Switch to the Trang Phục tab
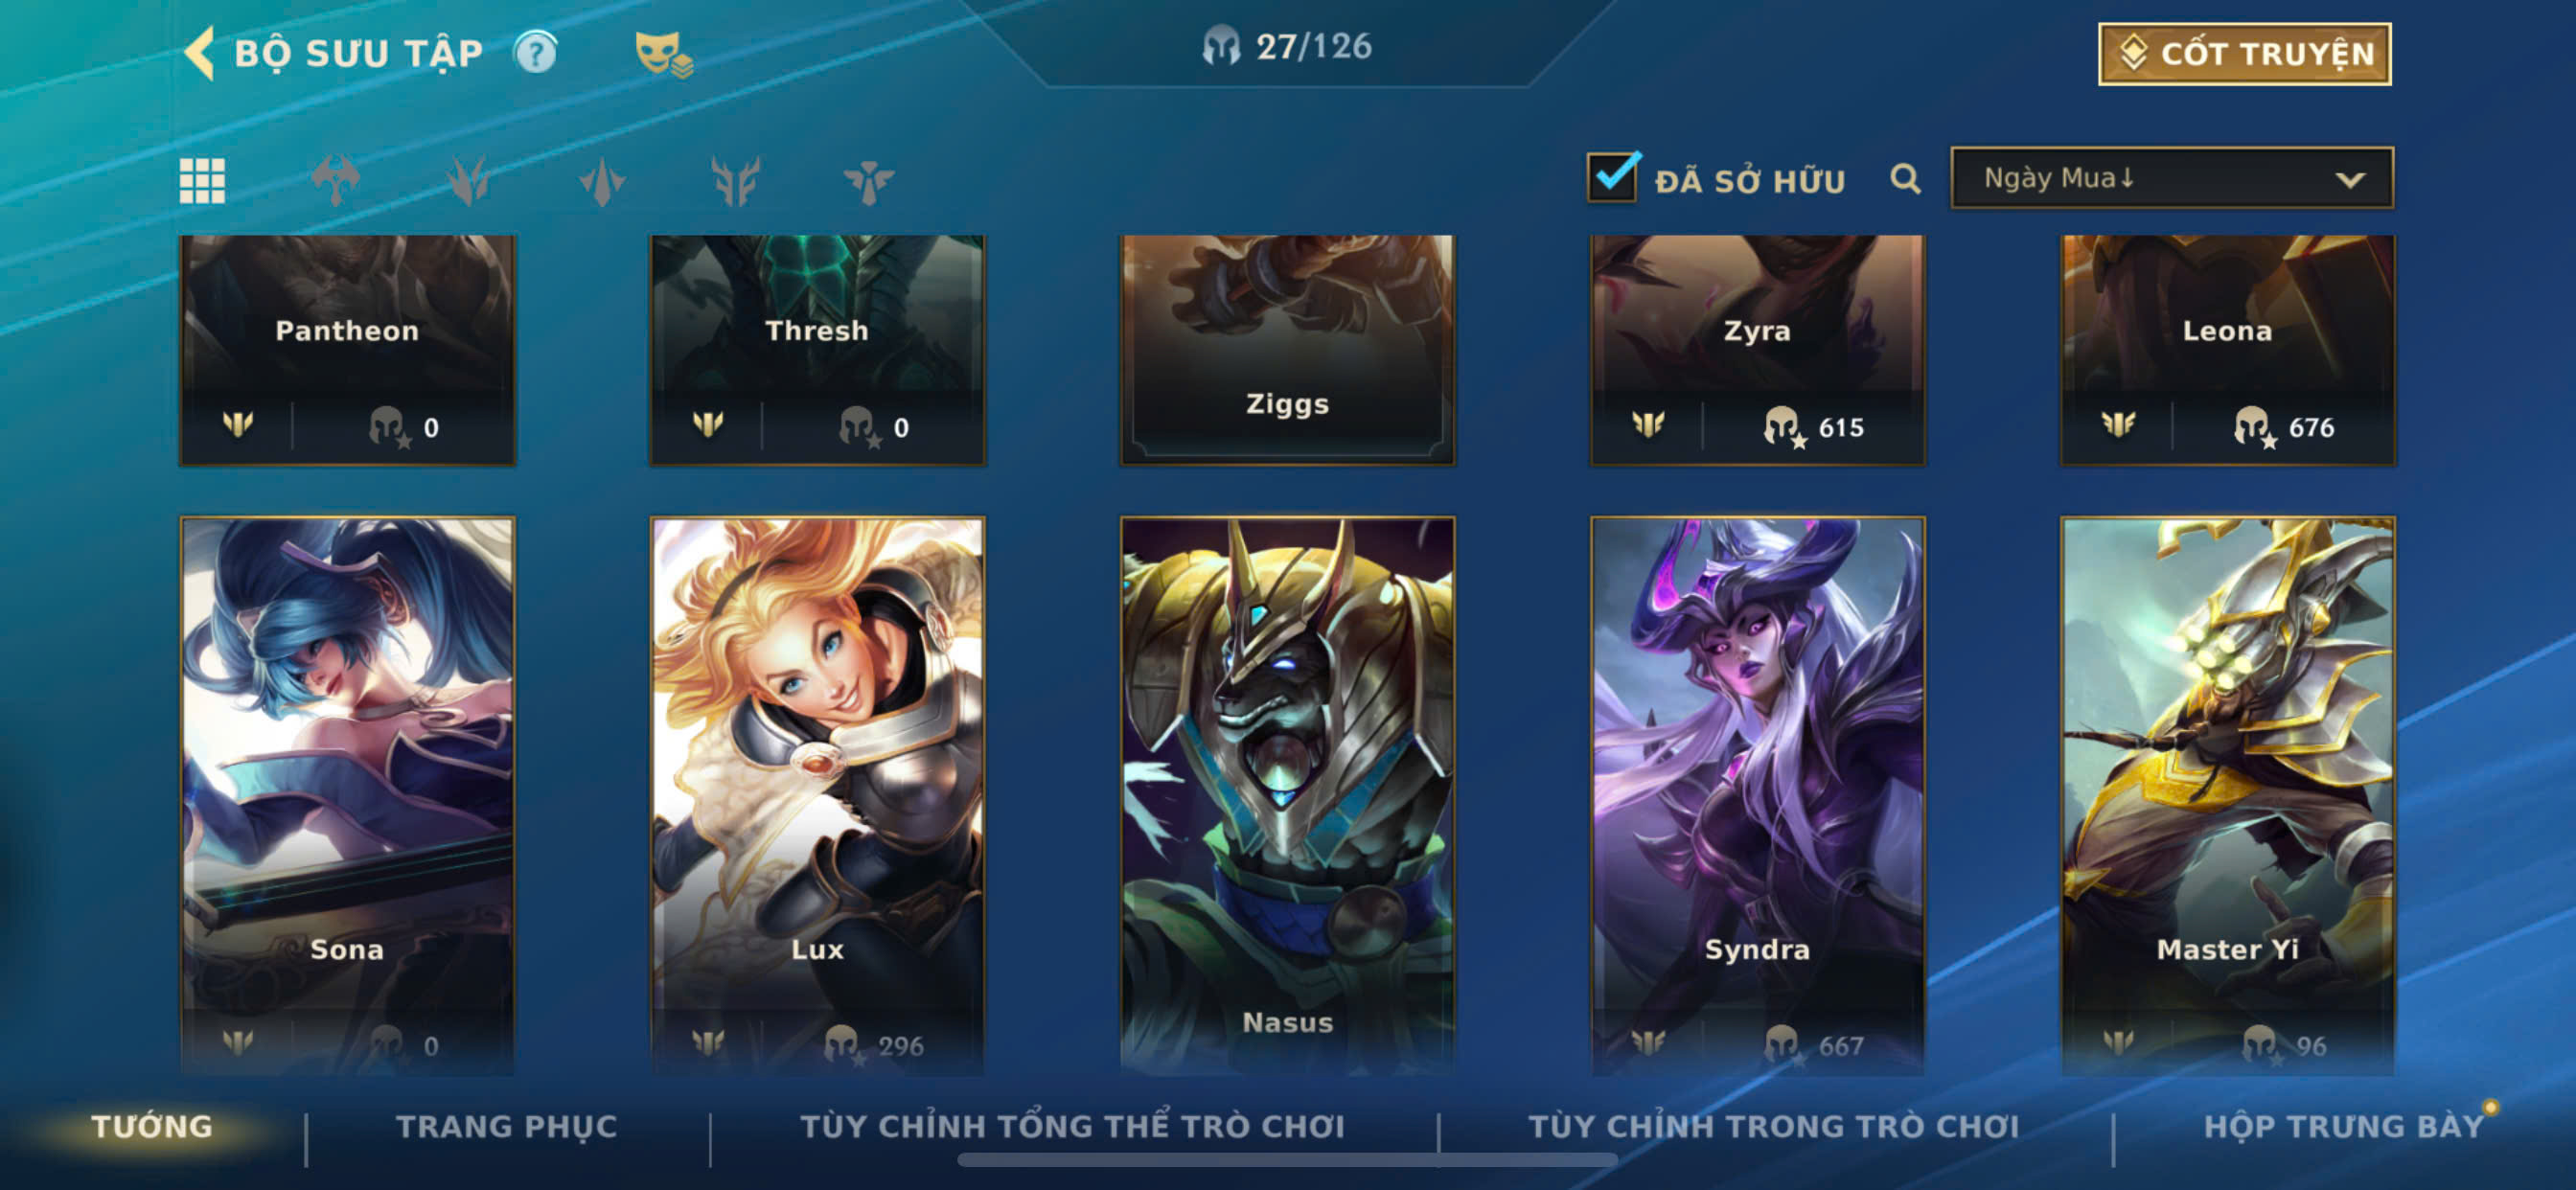This screenshot has width=2576, height=1190. coord(507,1126)
